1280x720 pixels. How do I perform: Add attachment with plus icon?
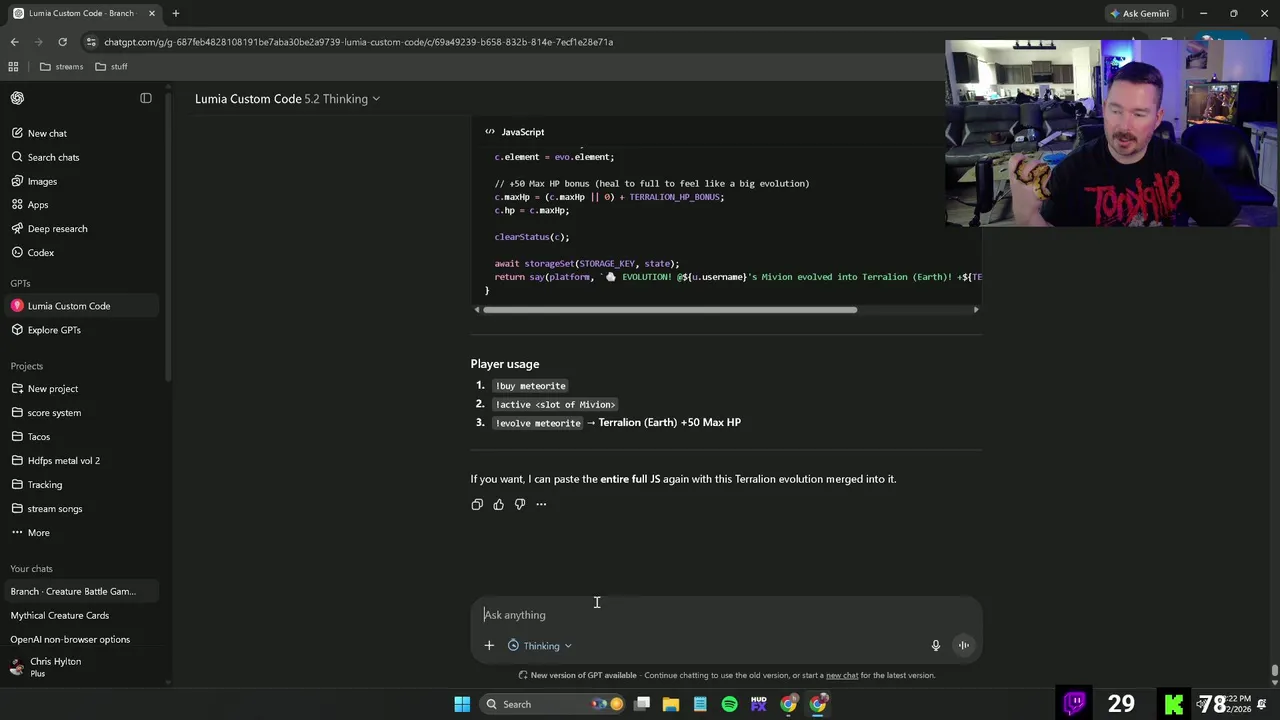coord(489,646)
